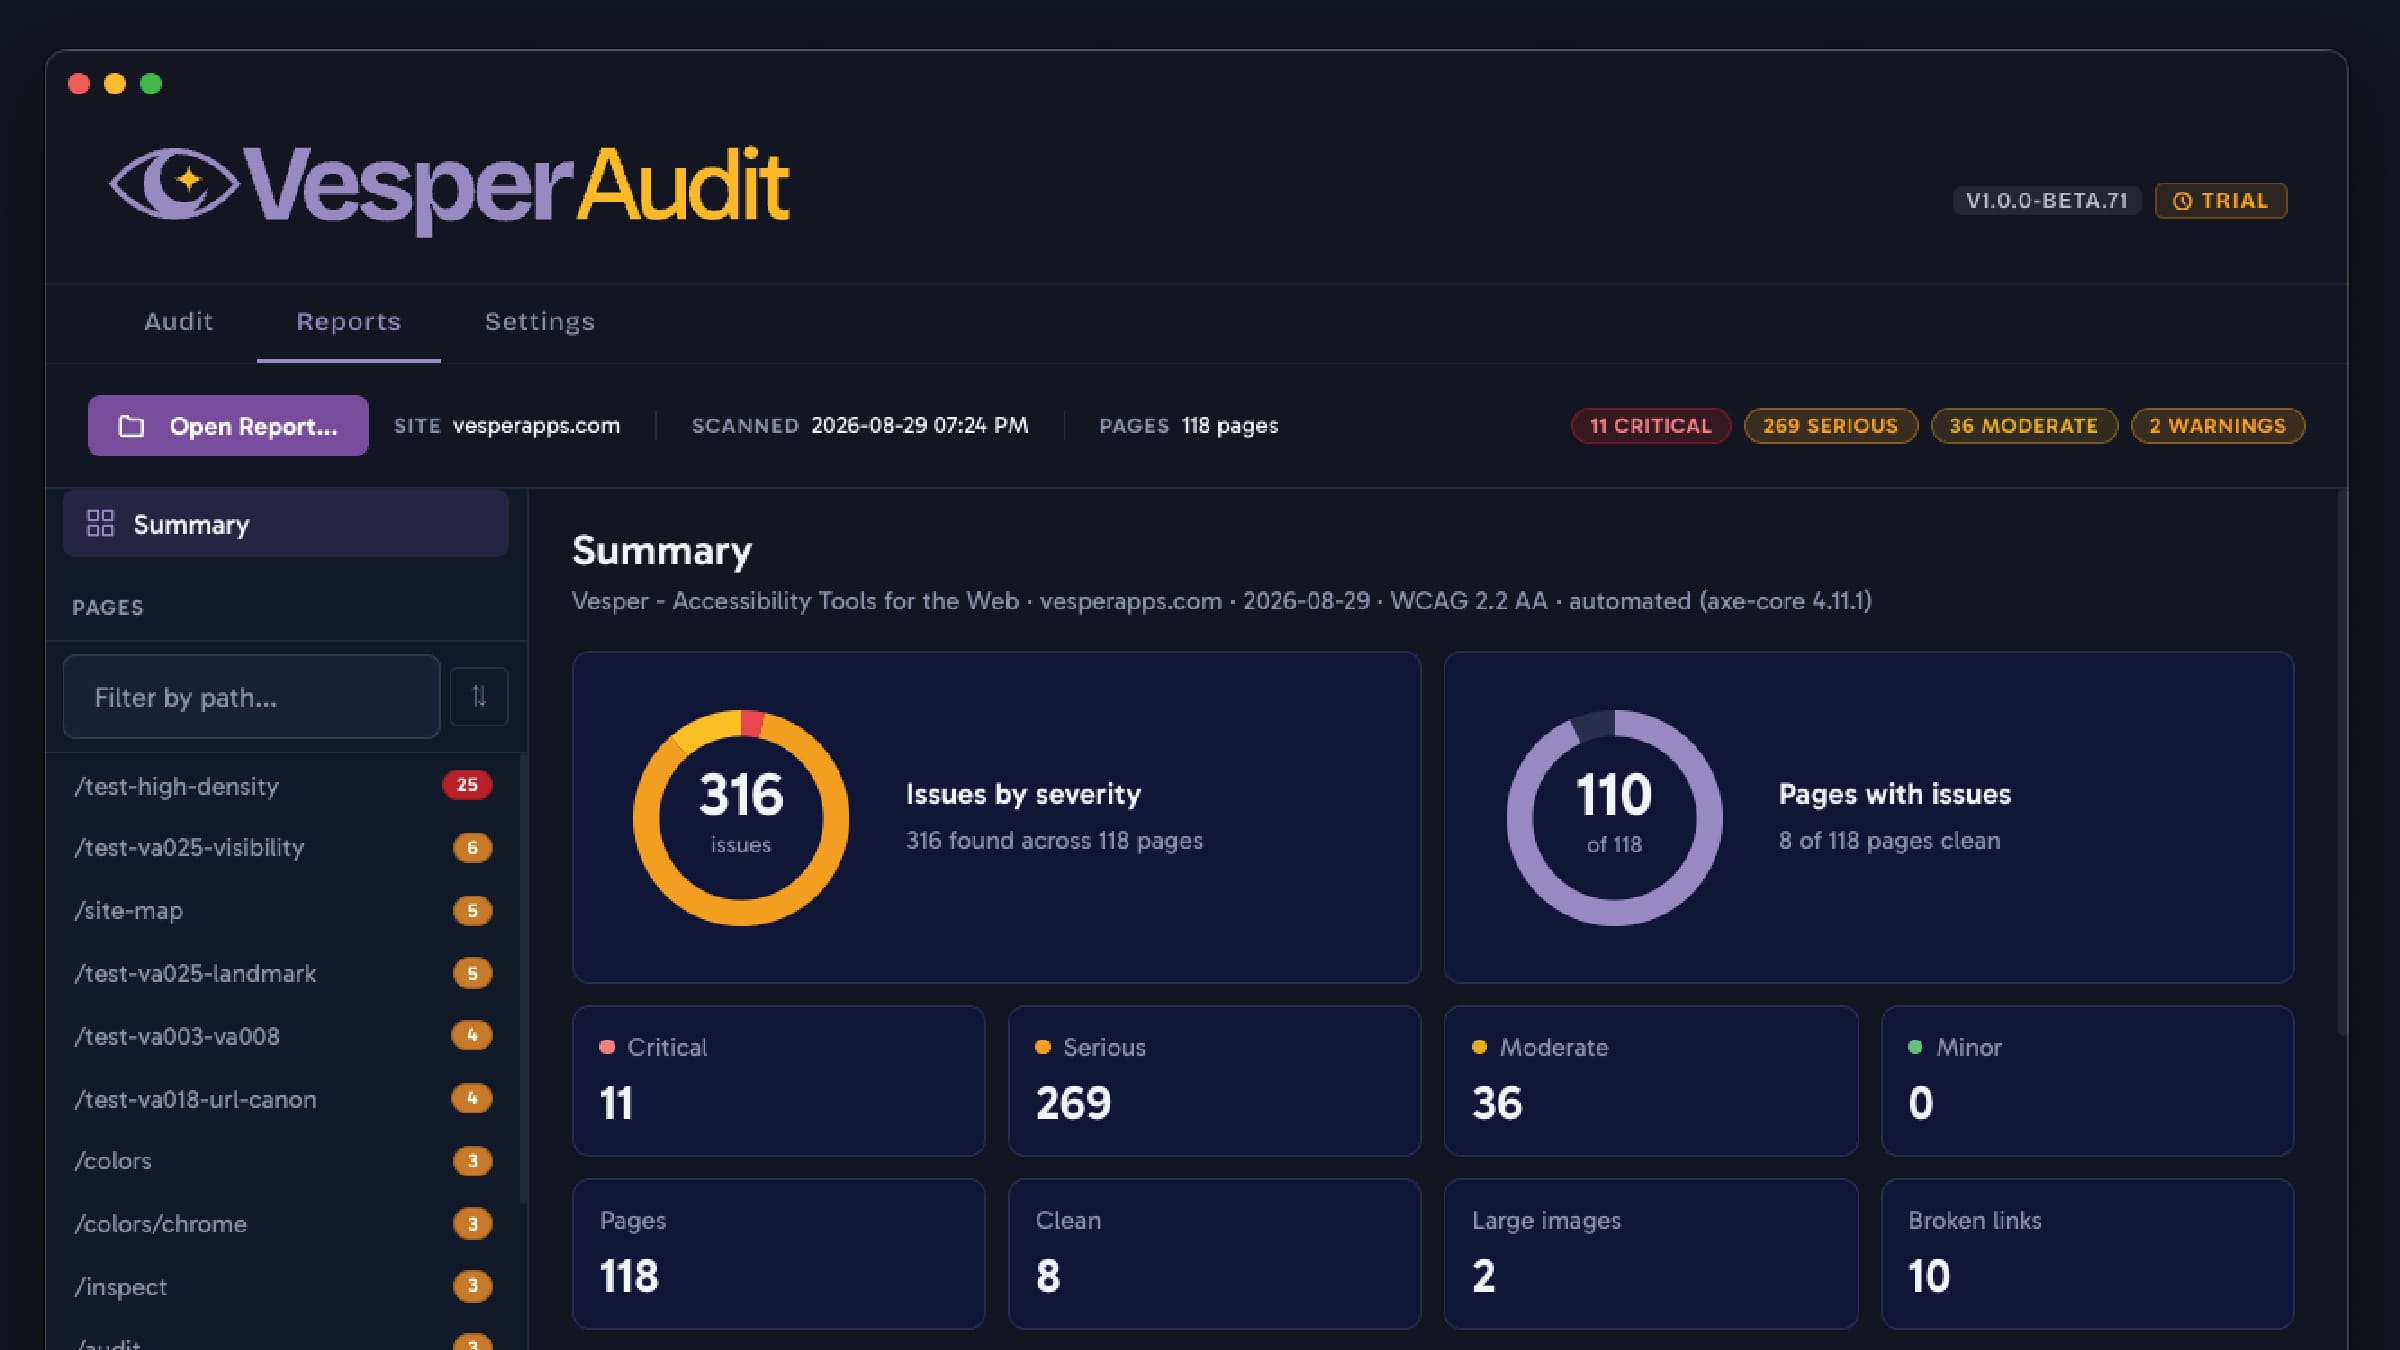The width and height of the screenshot is (2400, 1350).
Task: Click the pages list scrollbar
Action: point(523,980)
